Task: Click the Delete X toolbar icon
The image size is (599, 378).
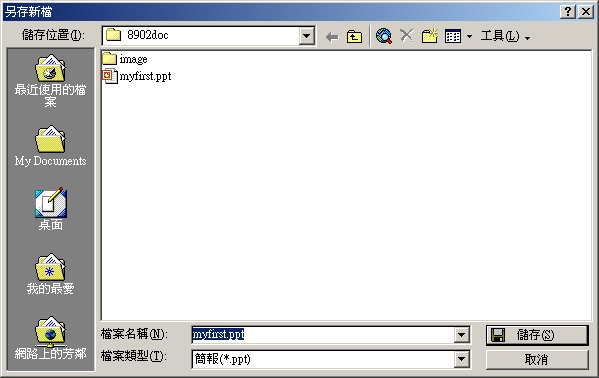Action: pos(406,36)
